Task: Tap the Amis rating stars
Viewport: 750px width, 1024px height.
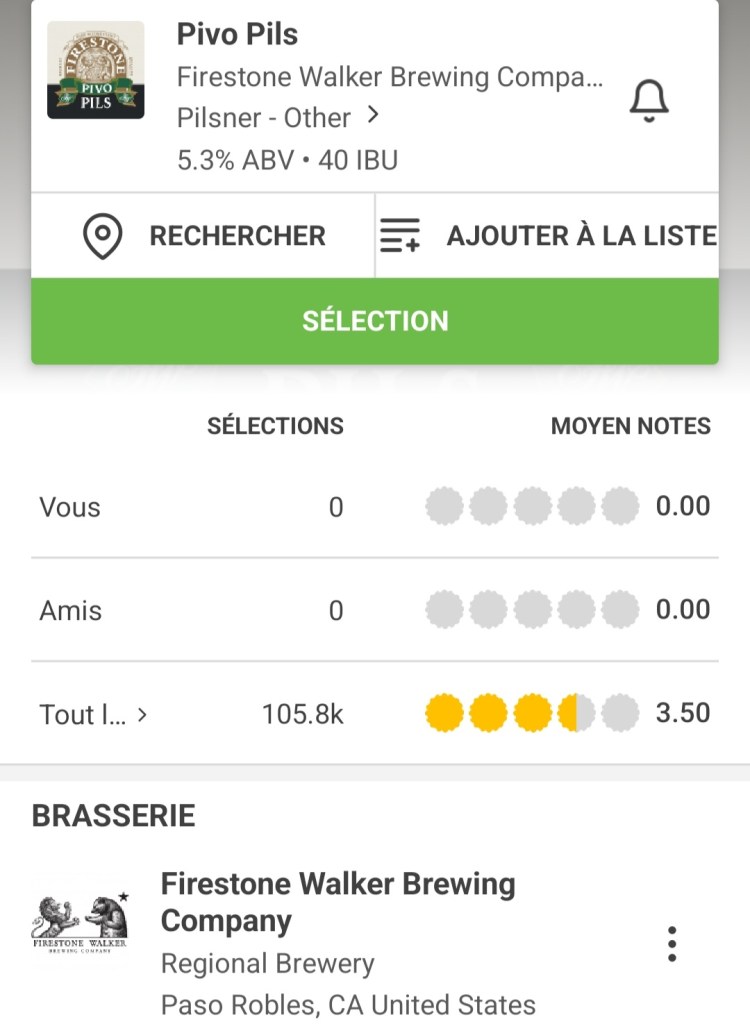Action: pyautogui.click(x=532, y=609)
